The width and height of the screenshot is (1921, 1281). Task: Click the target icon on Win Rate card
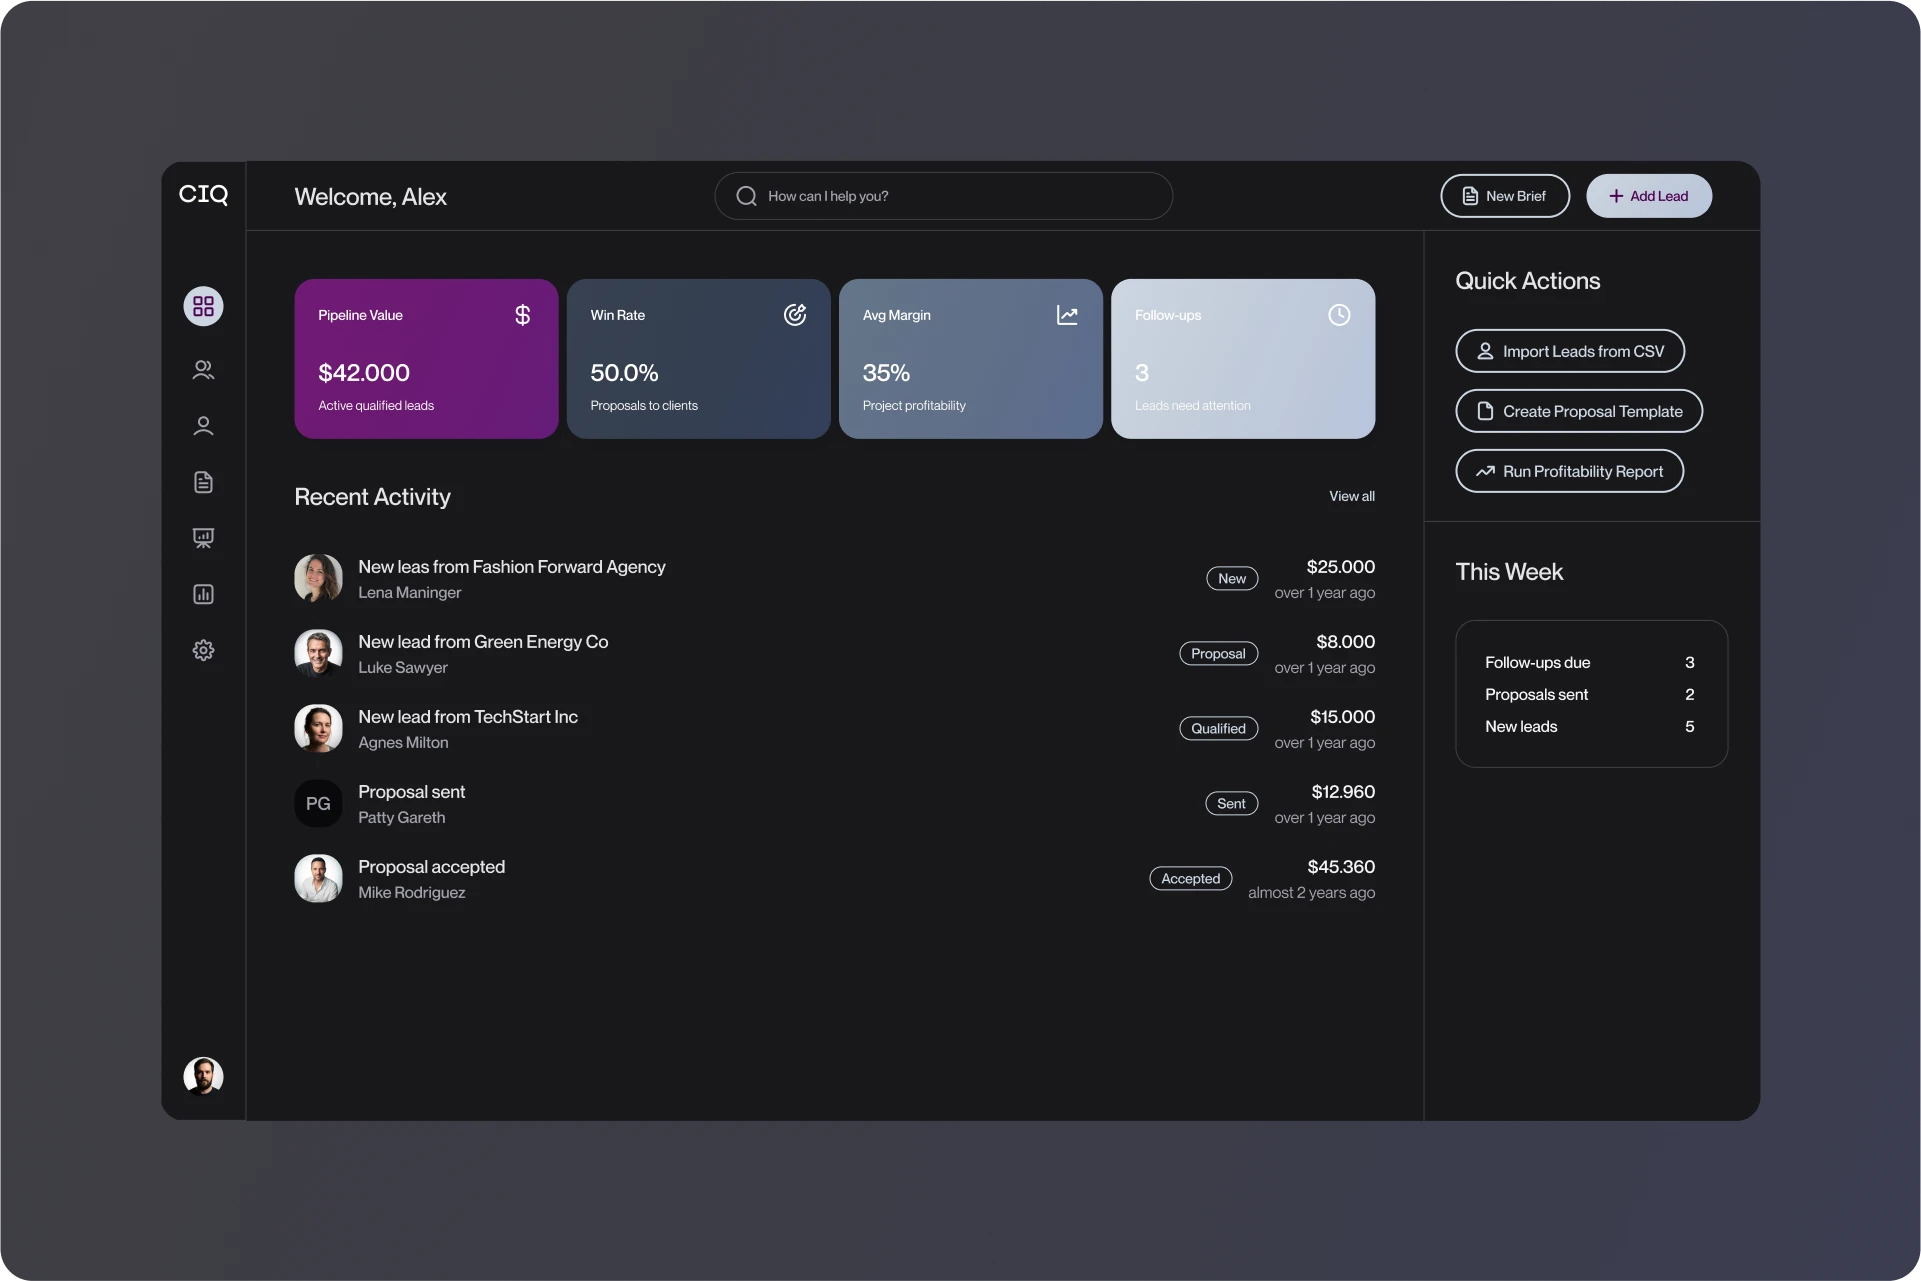pos(795,315)
